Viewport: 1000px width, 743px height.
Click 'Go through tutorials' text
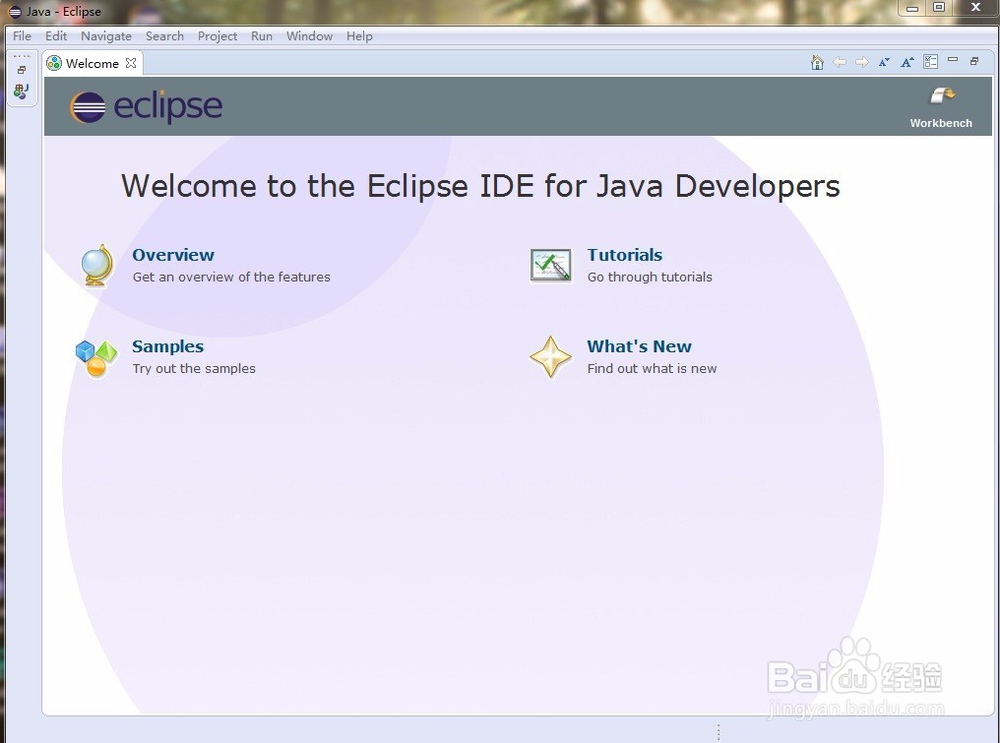point(649,277)
